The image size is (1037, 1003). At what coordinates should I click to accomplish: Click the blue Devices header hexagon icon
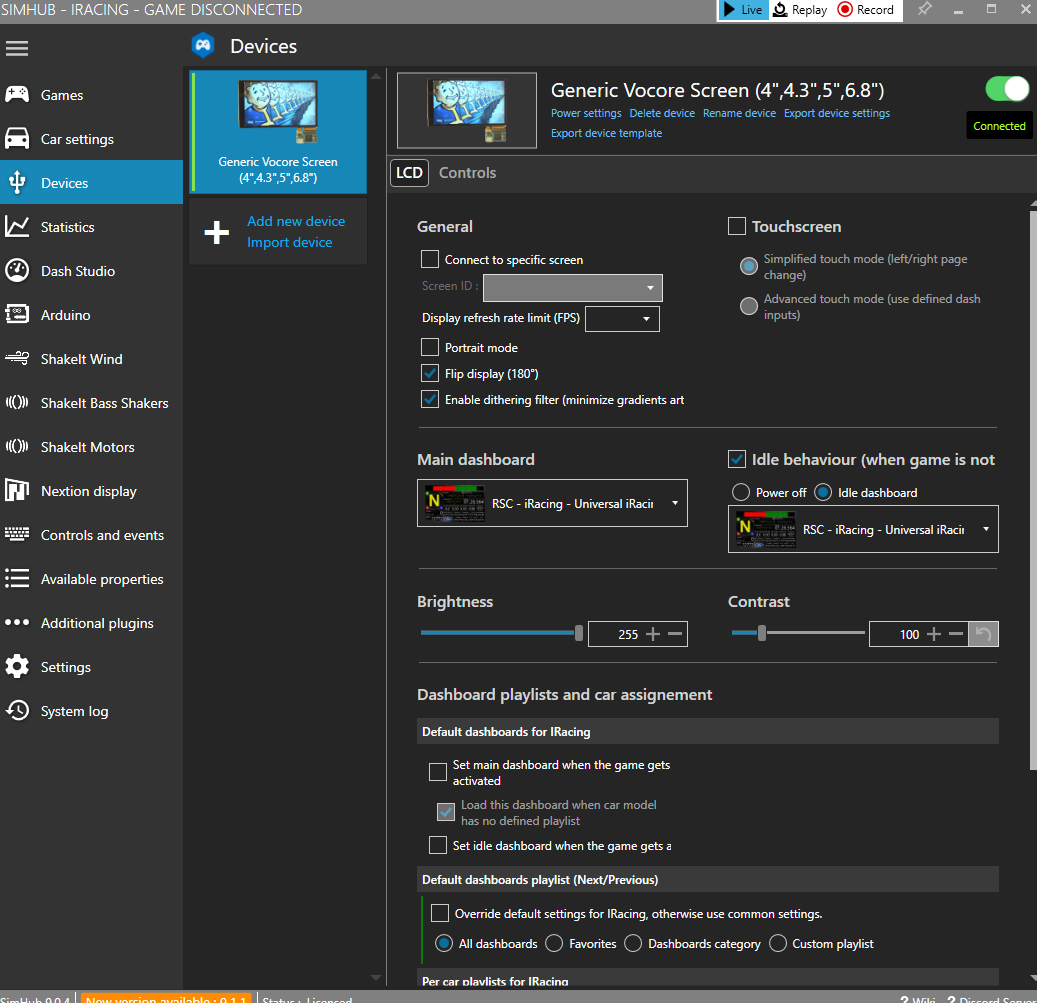[x=203, y=46]
